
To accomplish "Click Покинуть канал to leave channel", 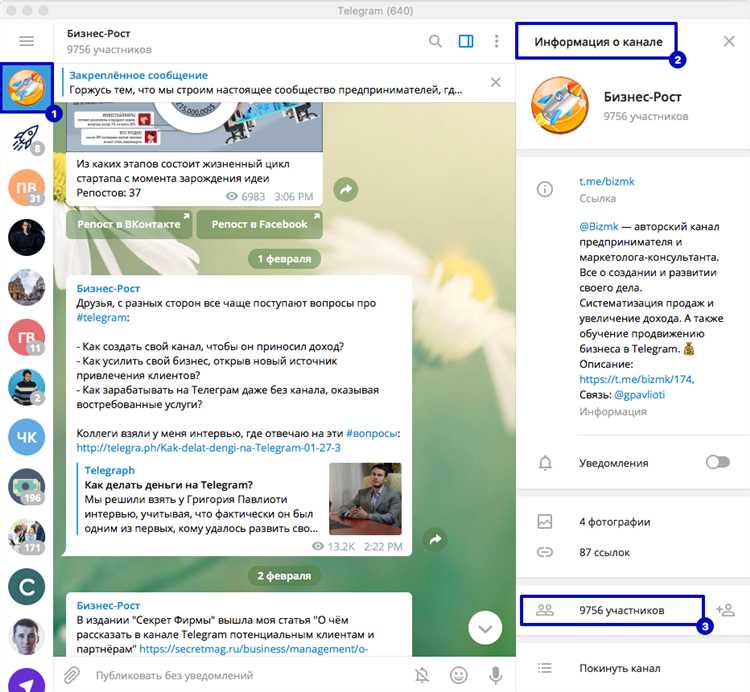I will click(619, 668).
